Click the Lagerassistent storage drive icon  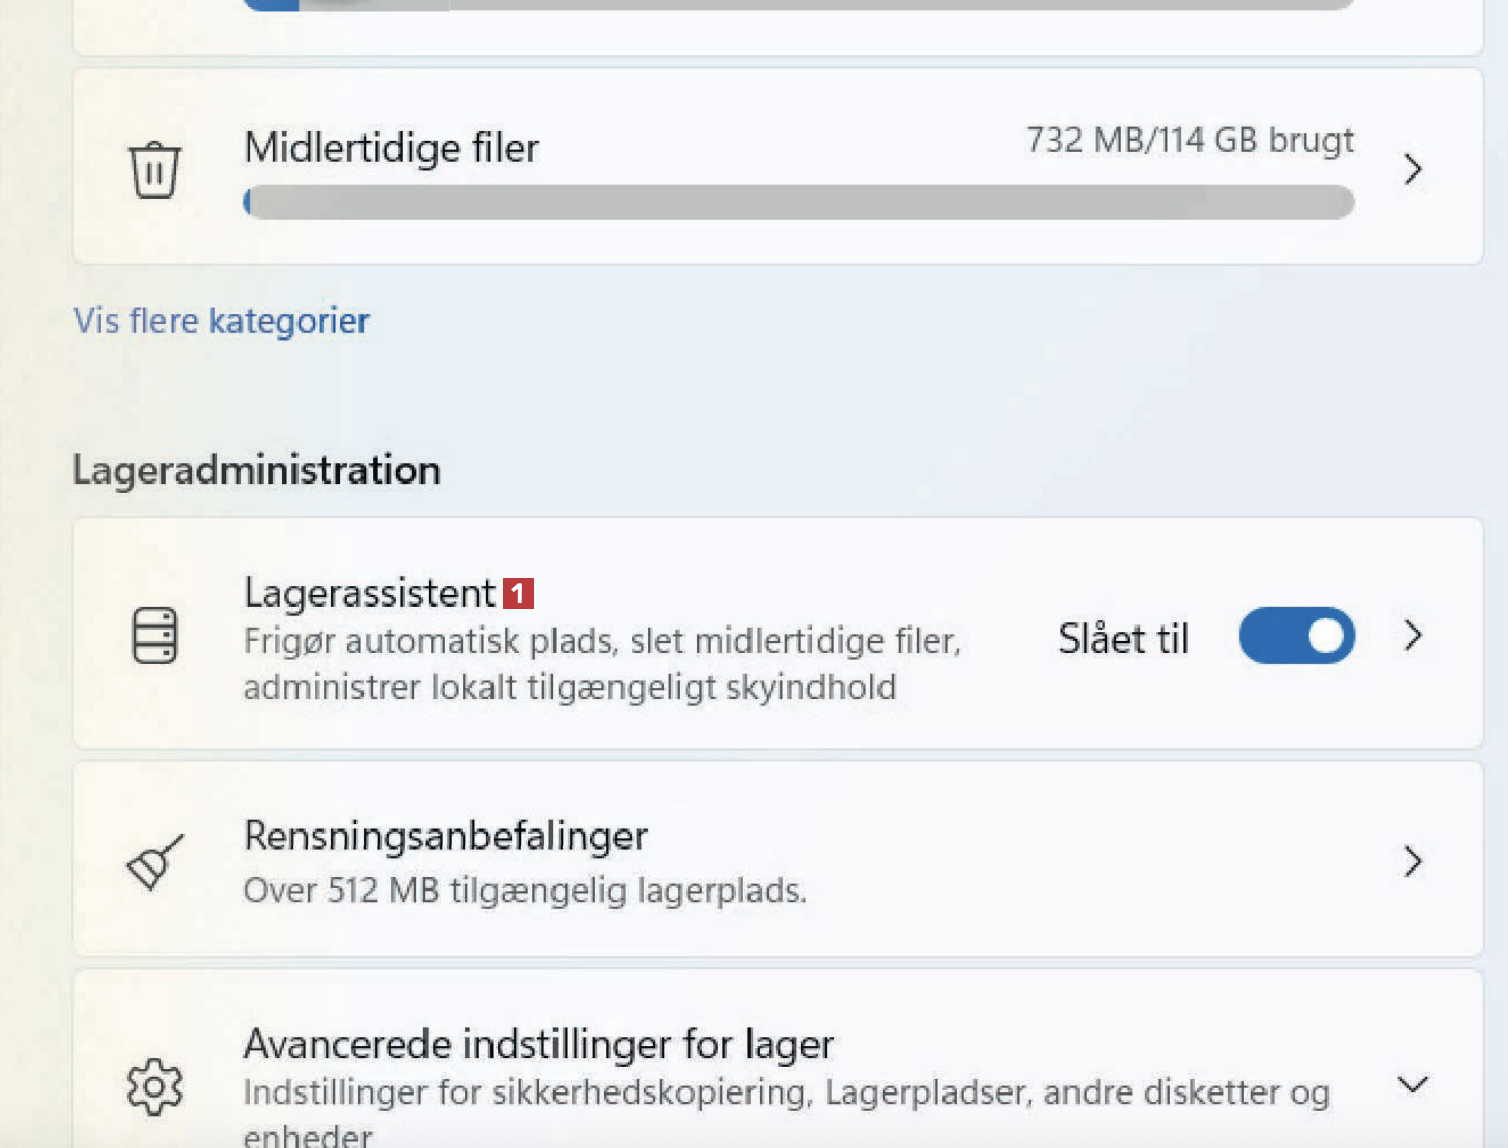point(155,635)
